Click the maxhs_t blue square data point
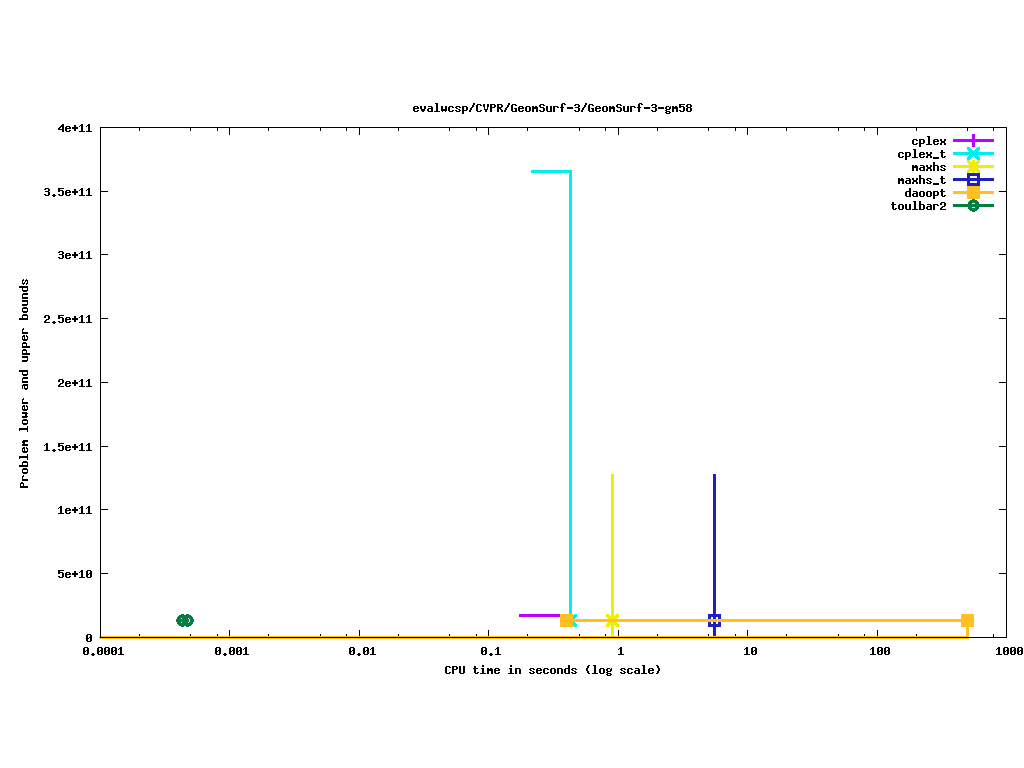 click(714, 620)
